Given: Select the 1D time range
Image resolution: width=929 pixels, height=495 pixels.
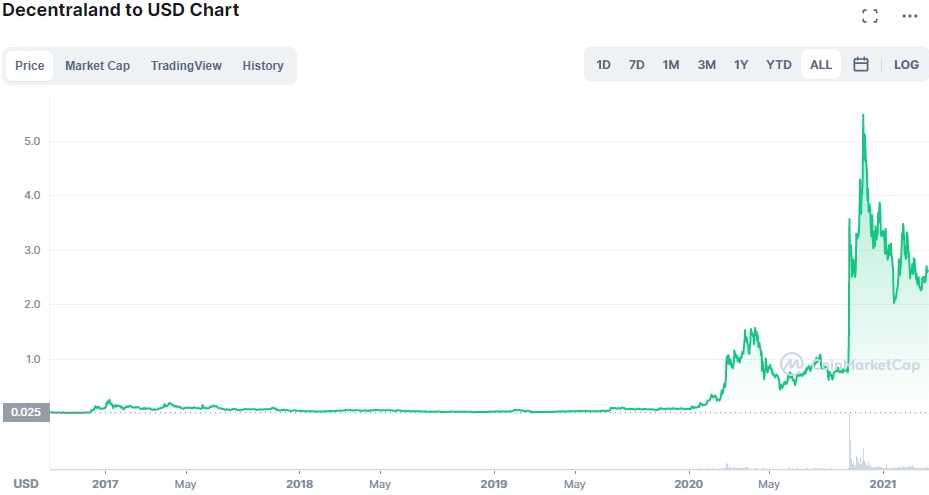Looking at the screenshot, I should pos(603,65).
